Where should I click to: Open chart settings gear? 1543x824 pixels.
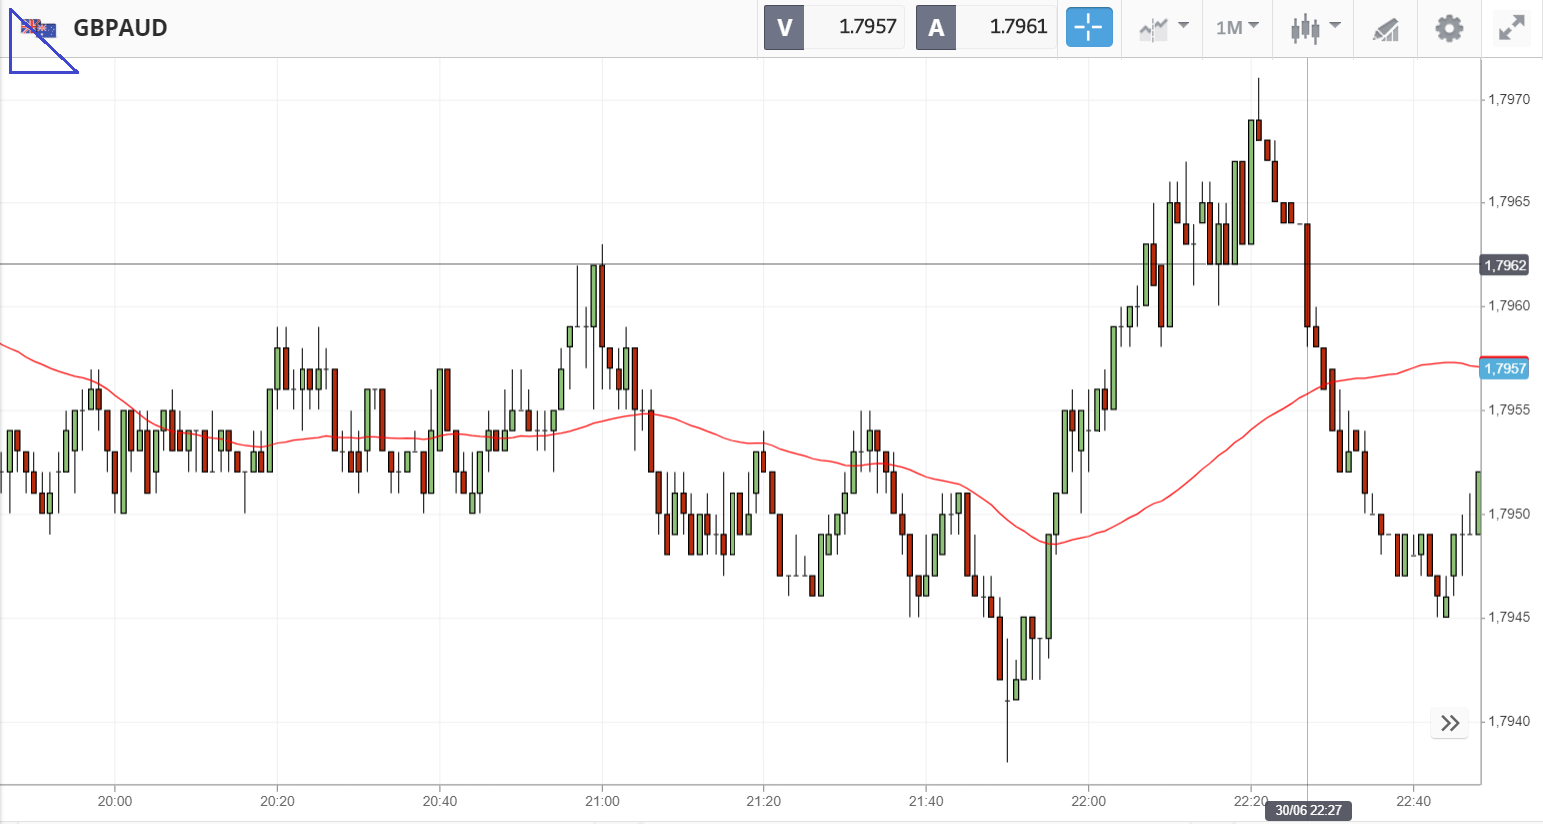[1449, 28]
